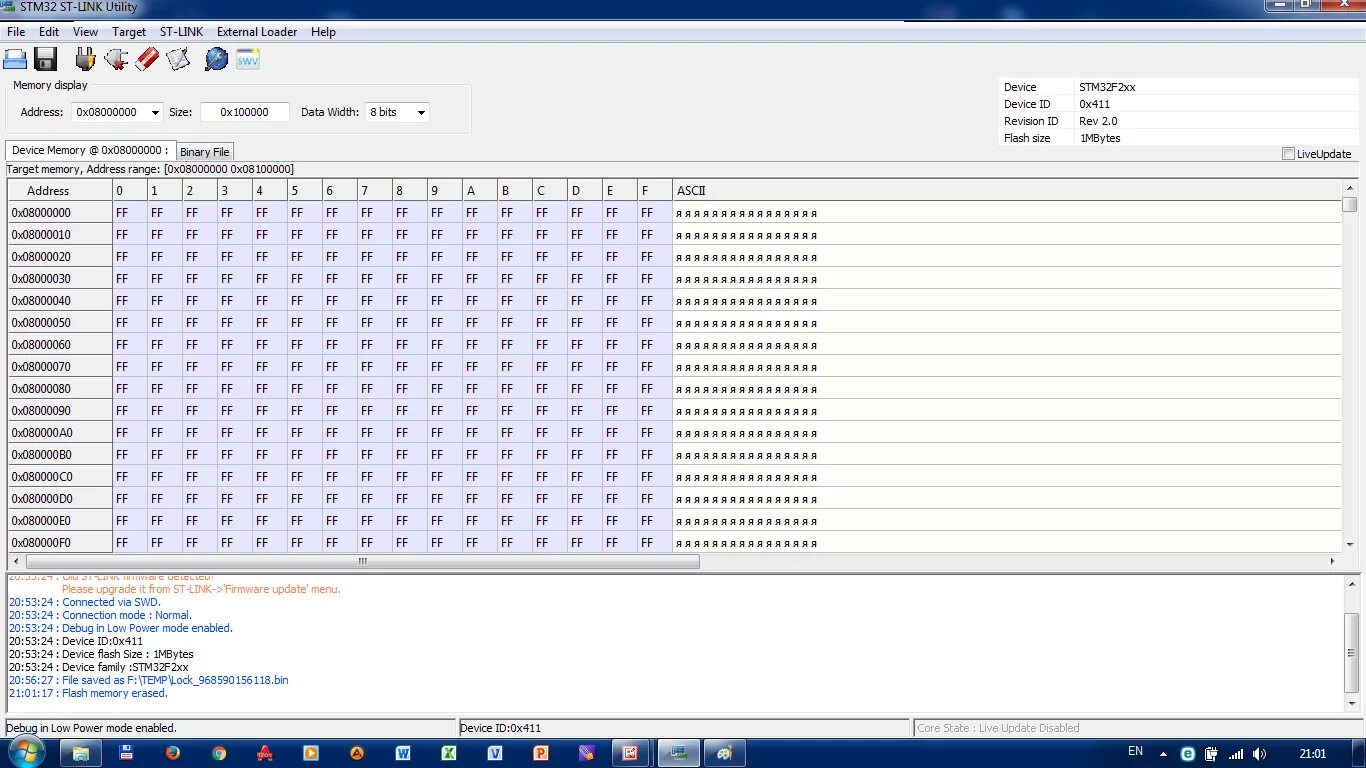Show hidden system tray icons
Screen dimensions: 1366x768
pyautogui.click(x=1163, y=754)
